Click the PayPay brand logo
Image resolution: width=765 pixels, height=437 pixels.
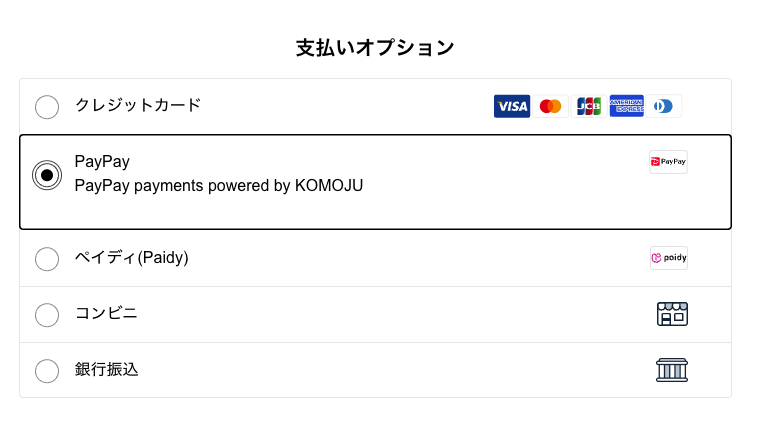(x=668, y=162)
